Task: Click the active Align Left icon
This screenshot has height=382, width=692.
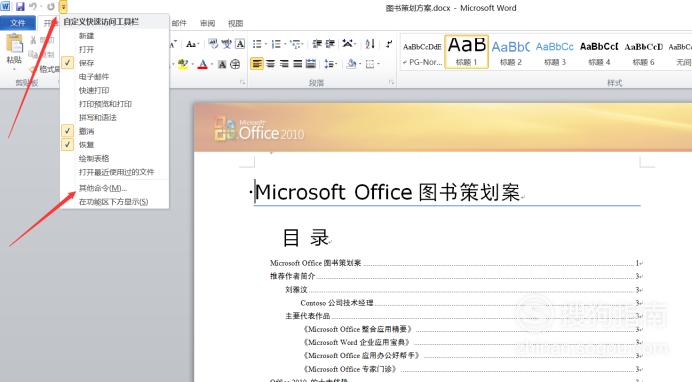Action: pyautogui.click(x=257, y=64)
